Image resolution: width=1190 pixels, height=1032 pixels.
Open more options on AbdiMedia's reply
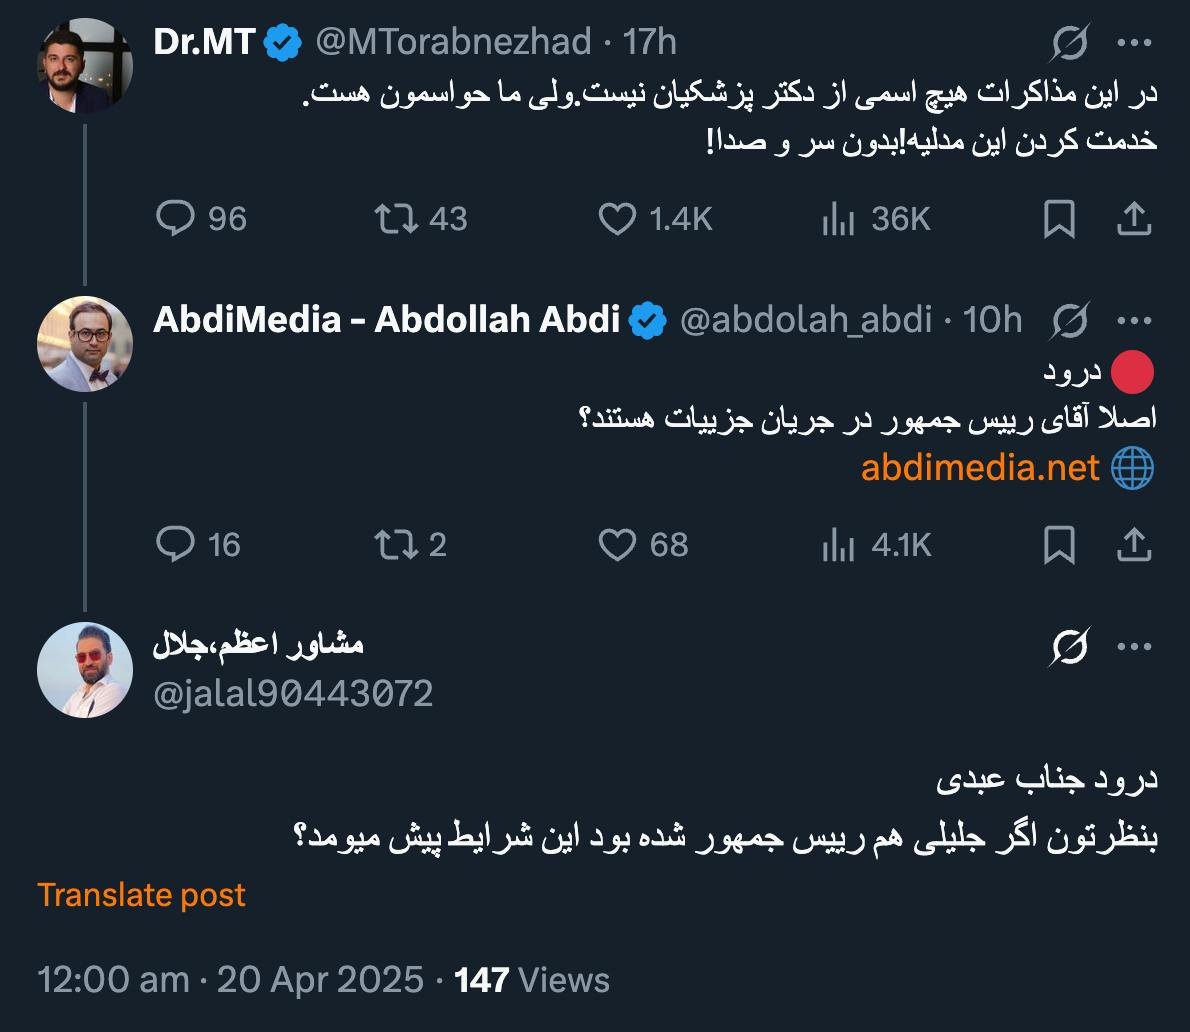[1135, 321]
